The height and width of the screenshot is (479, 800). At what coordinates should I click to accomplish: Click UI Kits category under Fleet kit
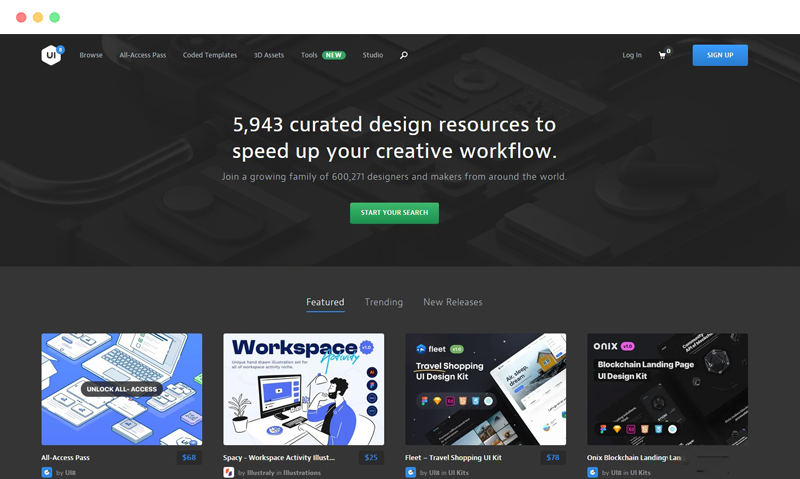pos(458,473)
